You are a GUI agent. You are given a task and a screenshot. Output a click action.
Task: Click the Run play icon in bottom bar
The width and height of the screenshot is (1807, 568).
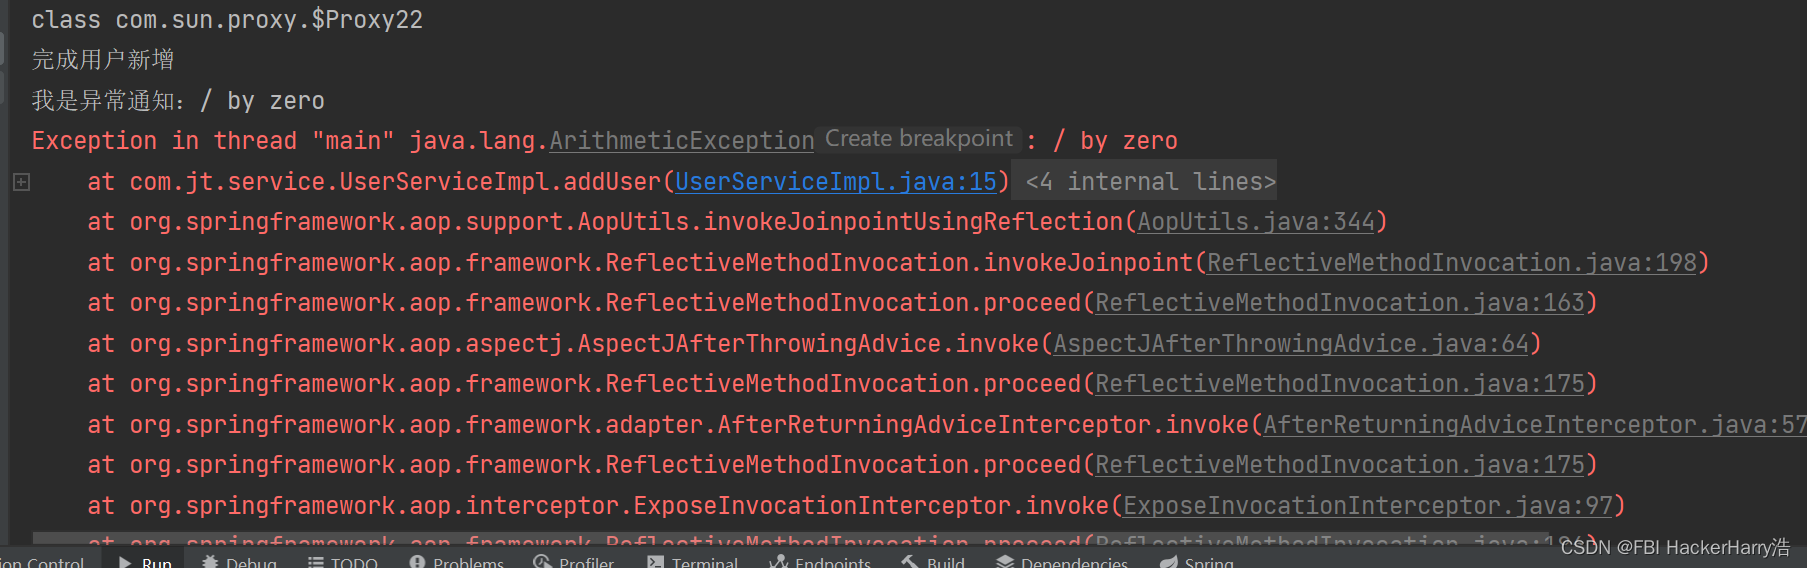tap(125, 562)
